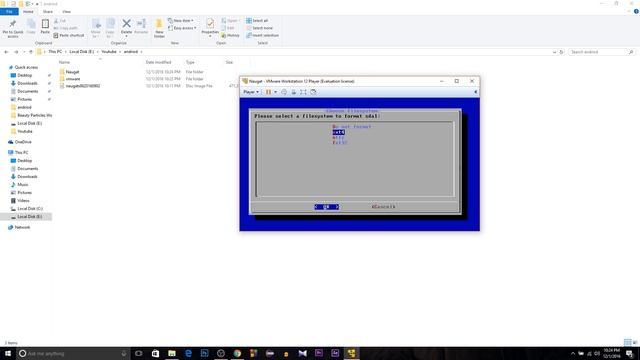Open the New item dropdown
This screenshot has height=360, width=640.
pyautogui.click(x=181, y=20)
